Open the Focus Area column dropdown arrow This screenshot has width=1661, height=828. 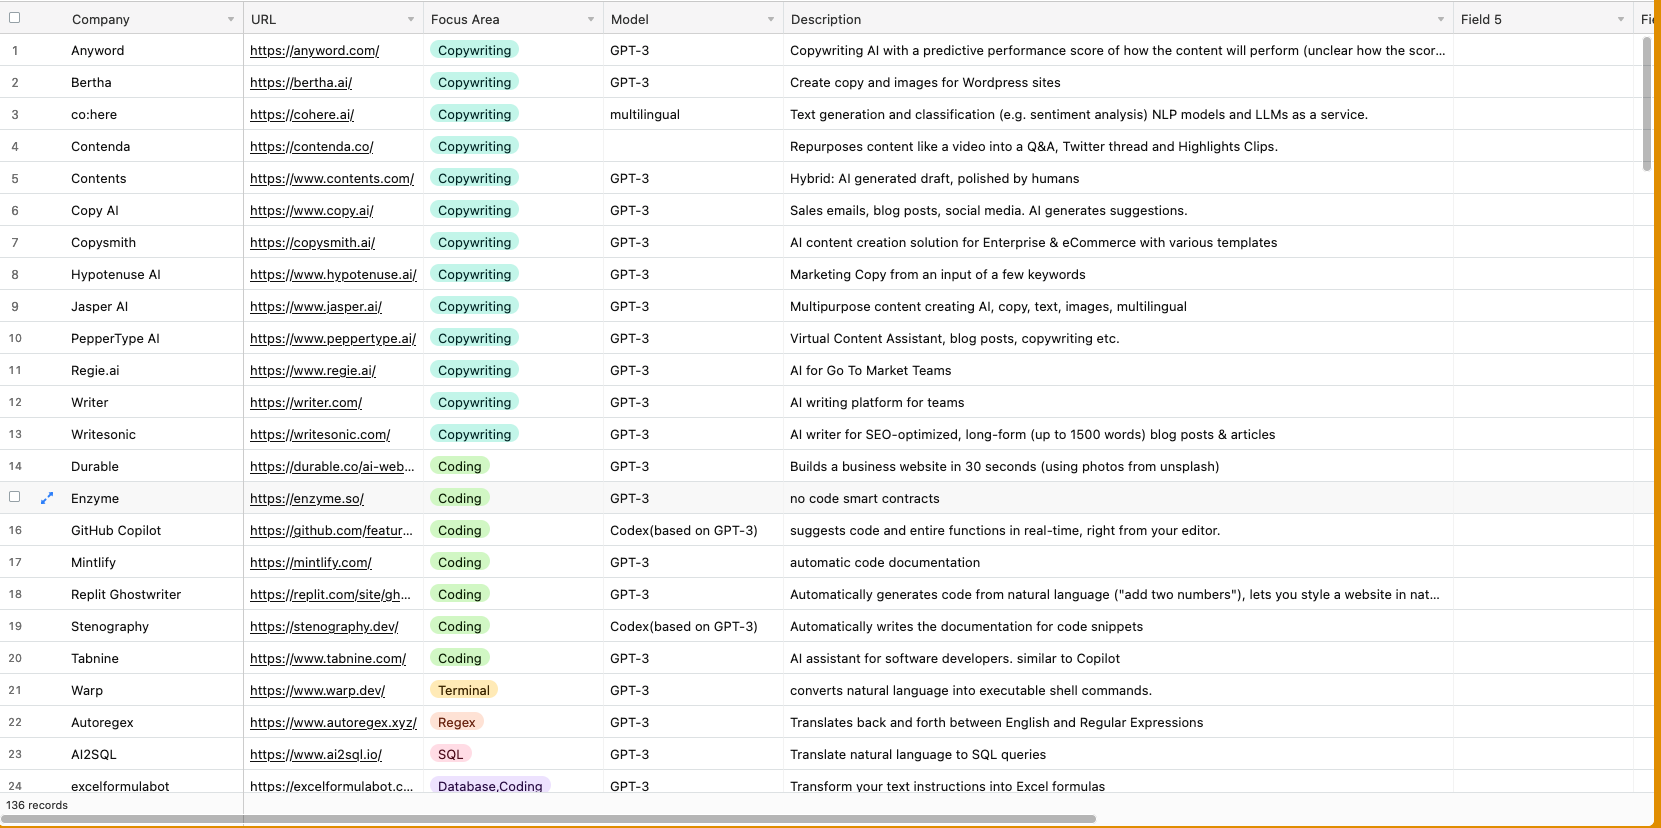click(x=591, y=20)
